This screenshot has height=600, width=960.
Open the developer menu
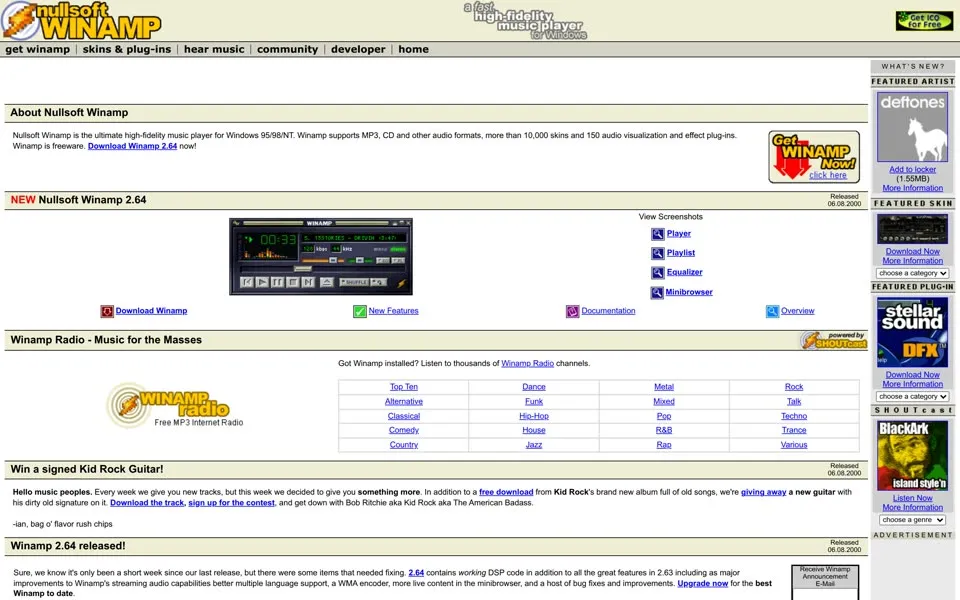coord(358,50)
